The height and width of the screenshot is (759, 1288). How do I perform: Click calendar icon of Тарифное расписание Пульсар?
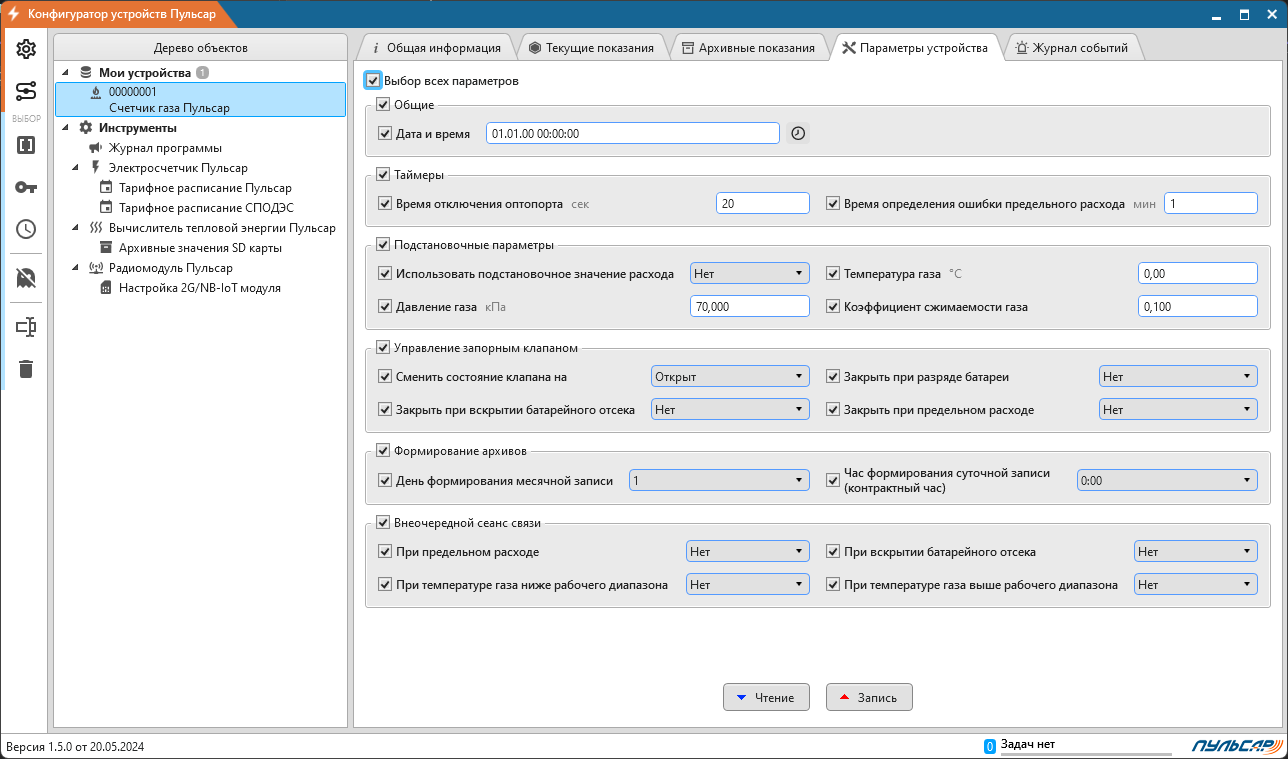(106, 188)
